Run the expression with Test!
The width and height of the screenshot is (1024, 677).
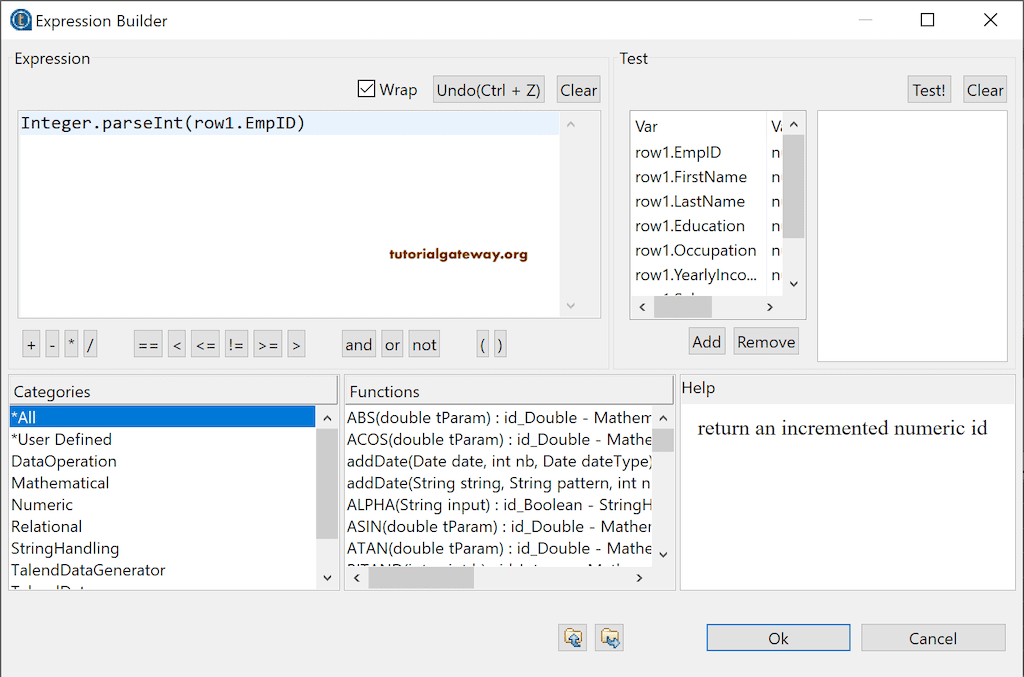928,88
